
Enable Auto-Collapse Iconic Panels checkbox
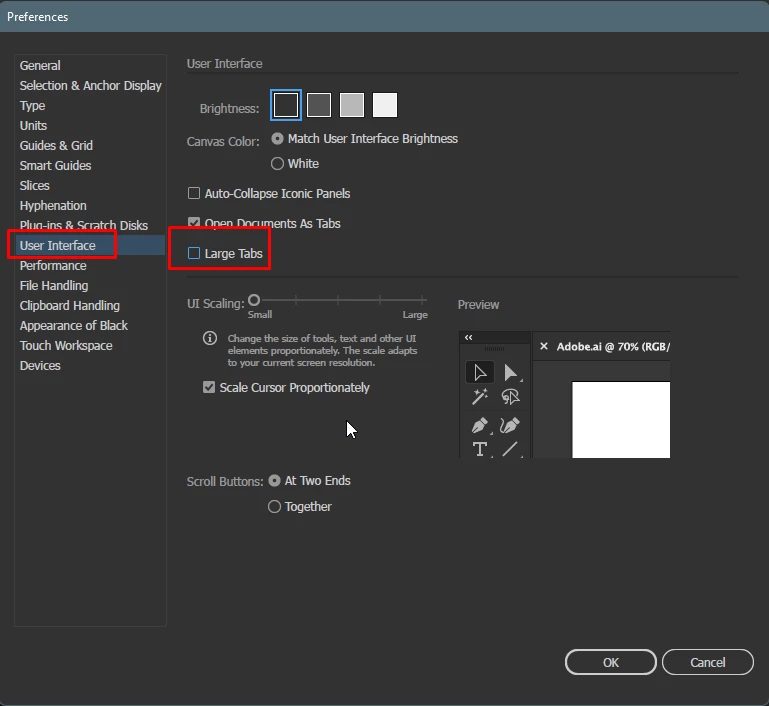194,193
